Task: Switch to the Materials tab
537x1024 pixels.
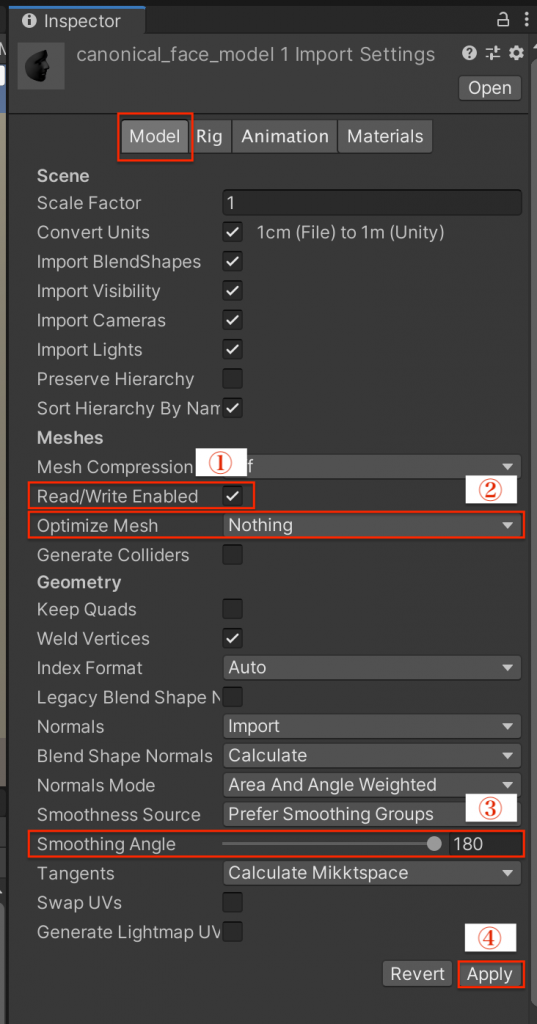Action: 385,136
